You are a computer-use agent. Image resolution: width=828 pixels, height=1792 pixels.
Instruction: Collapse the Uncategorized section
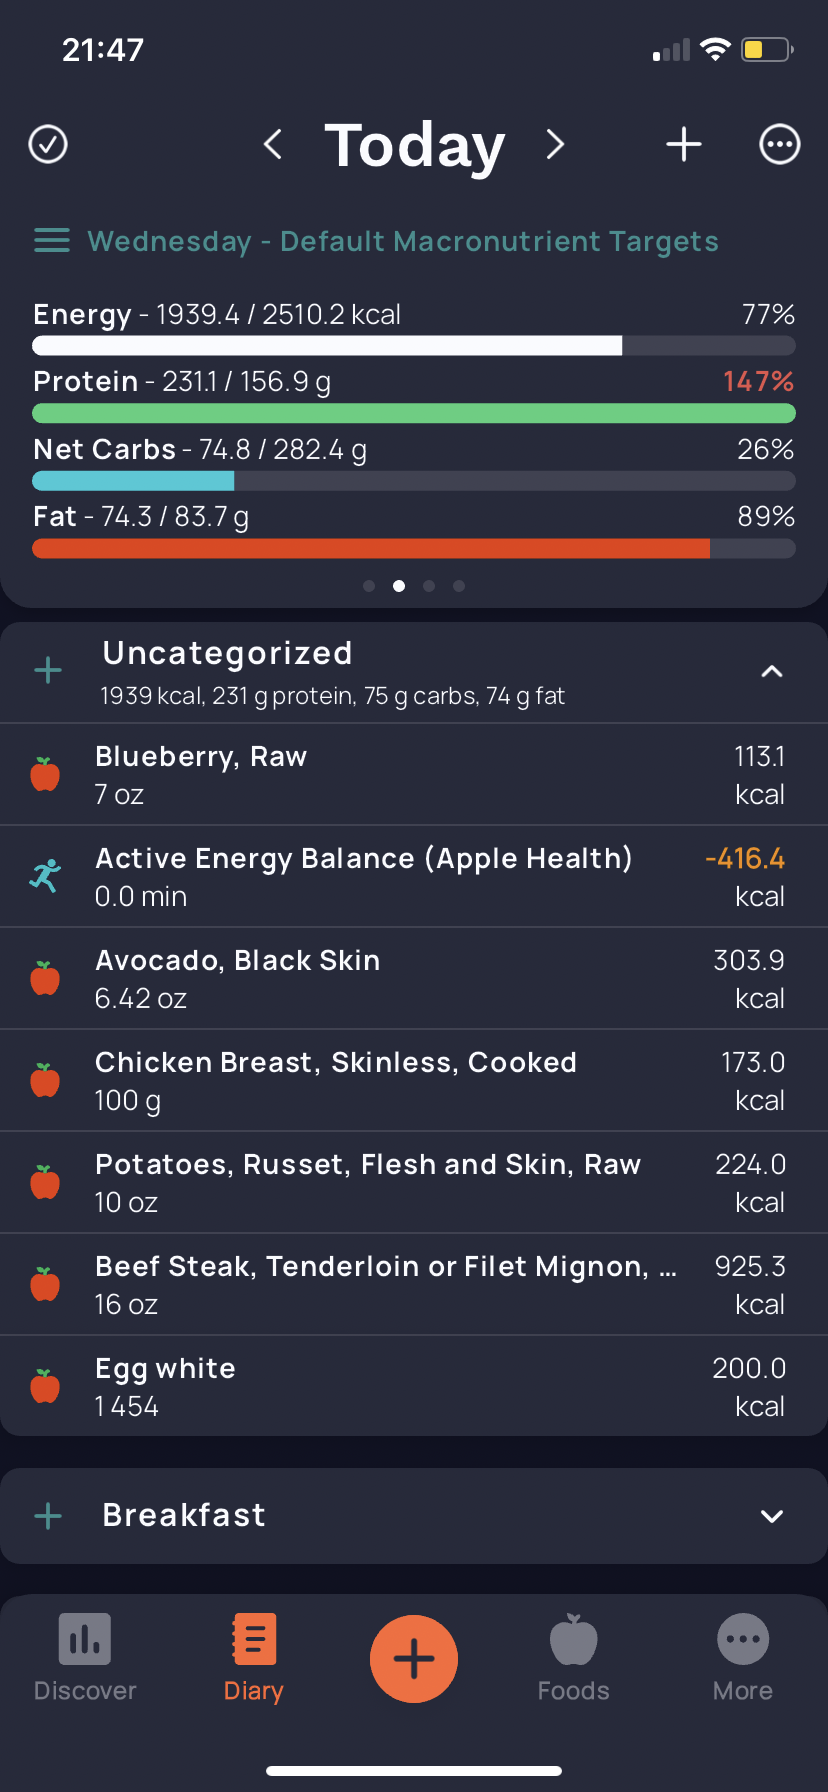pos(771,671)
